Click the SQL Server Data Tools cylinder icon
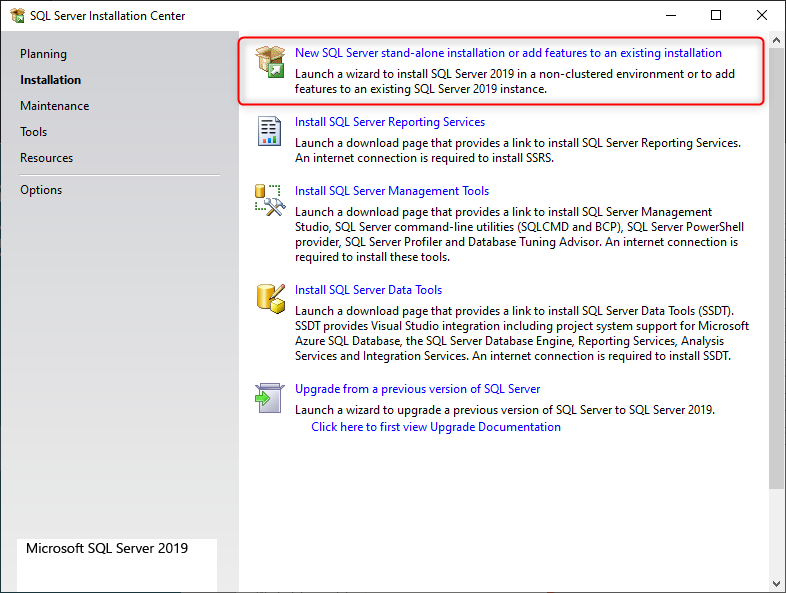The width and height of the screenshot is (786, 593). click(271, 299)
